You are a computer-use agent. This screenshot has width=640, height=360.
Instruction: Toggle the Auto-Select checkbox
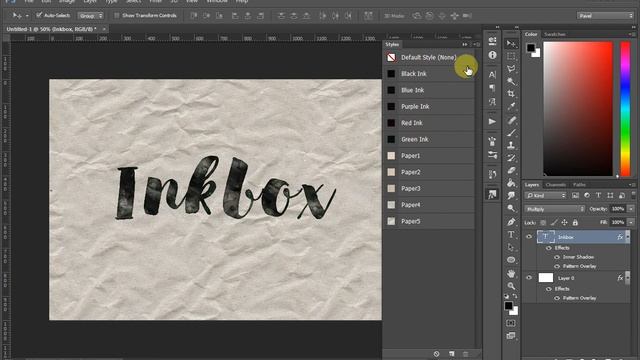(x=39, y=15)
